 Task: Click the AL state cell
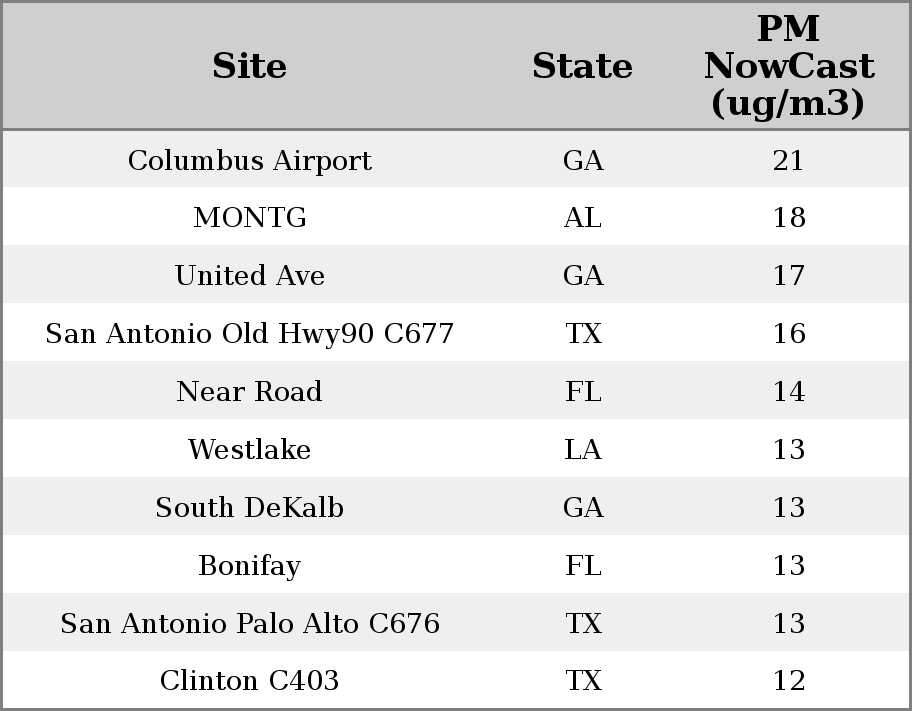coord(582,217)
